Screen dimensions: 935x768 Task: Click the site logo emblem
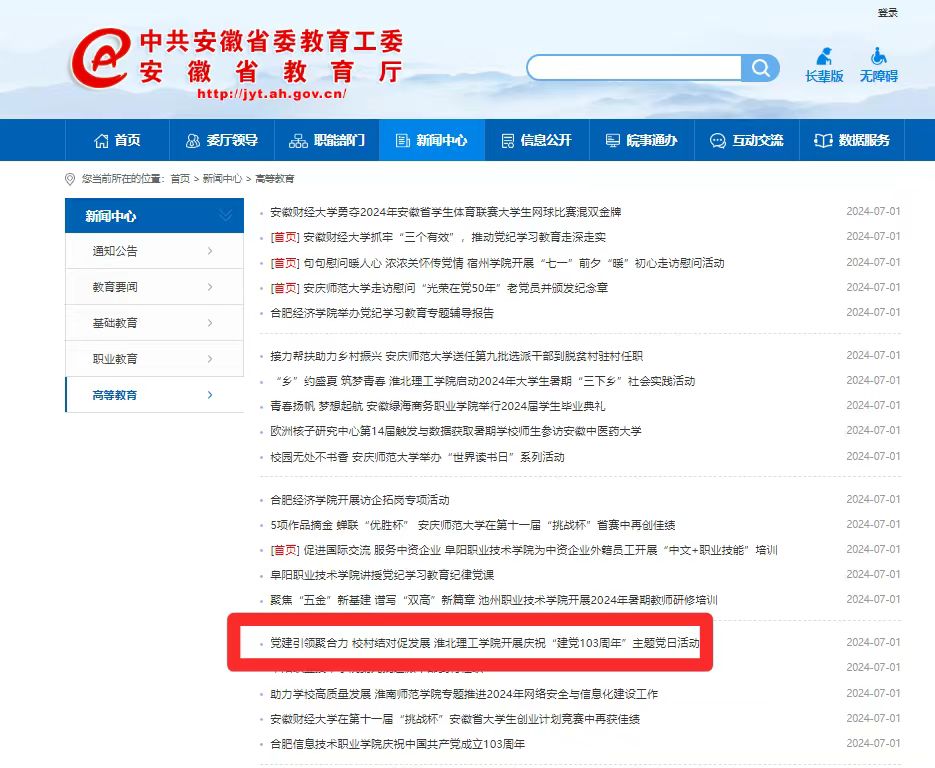click(x=99, y=58)
